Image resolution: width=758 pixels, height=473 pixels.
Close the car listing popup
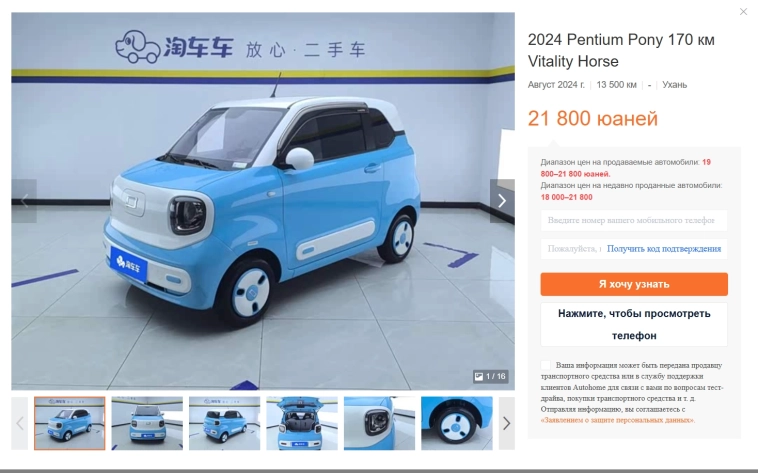click(743, 12)
